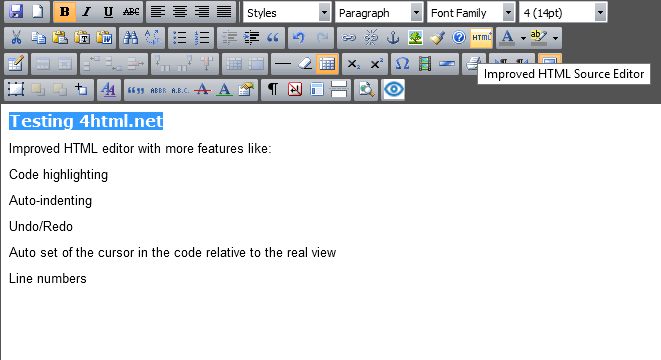Print the document
The height and width of the screenshot is (360, 661).
[x=473, y=63]
